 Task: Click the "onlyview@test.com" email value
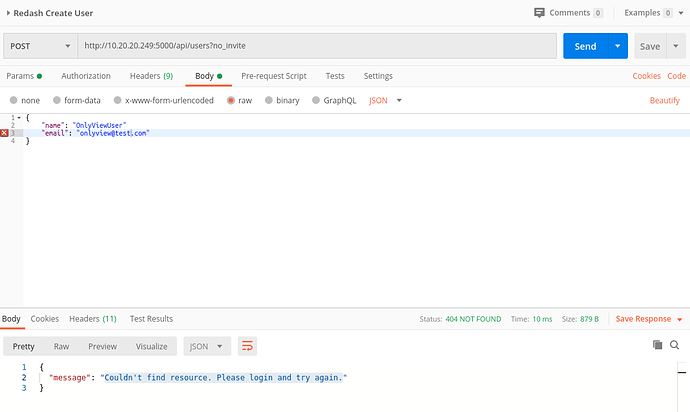113,133
